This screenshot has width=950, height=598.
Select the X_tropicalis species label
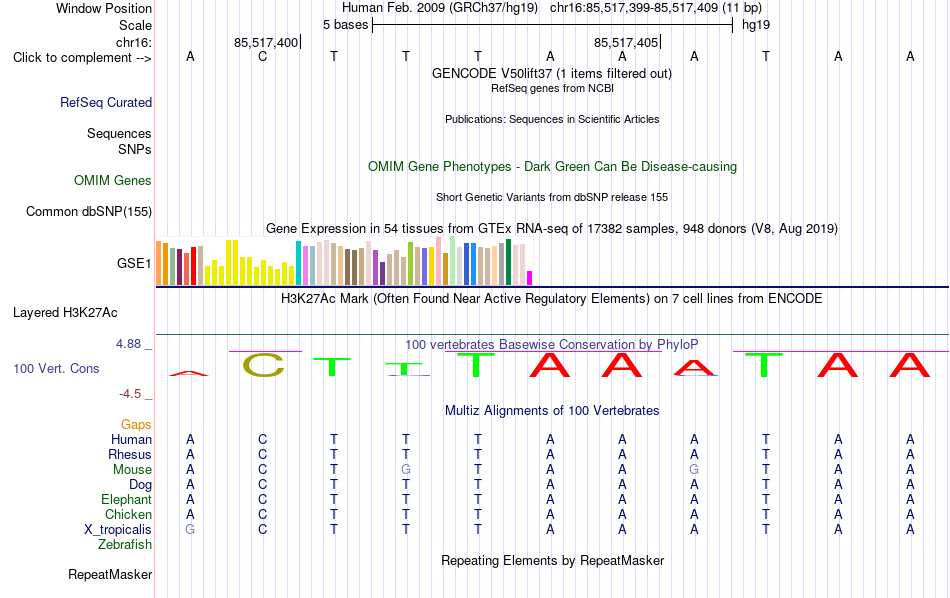pos(118,530)
